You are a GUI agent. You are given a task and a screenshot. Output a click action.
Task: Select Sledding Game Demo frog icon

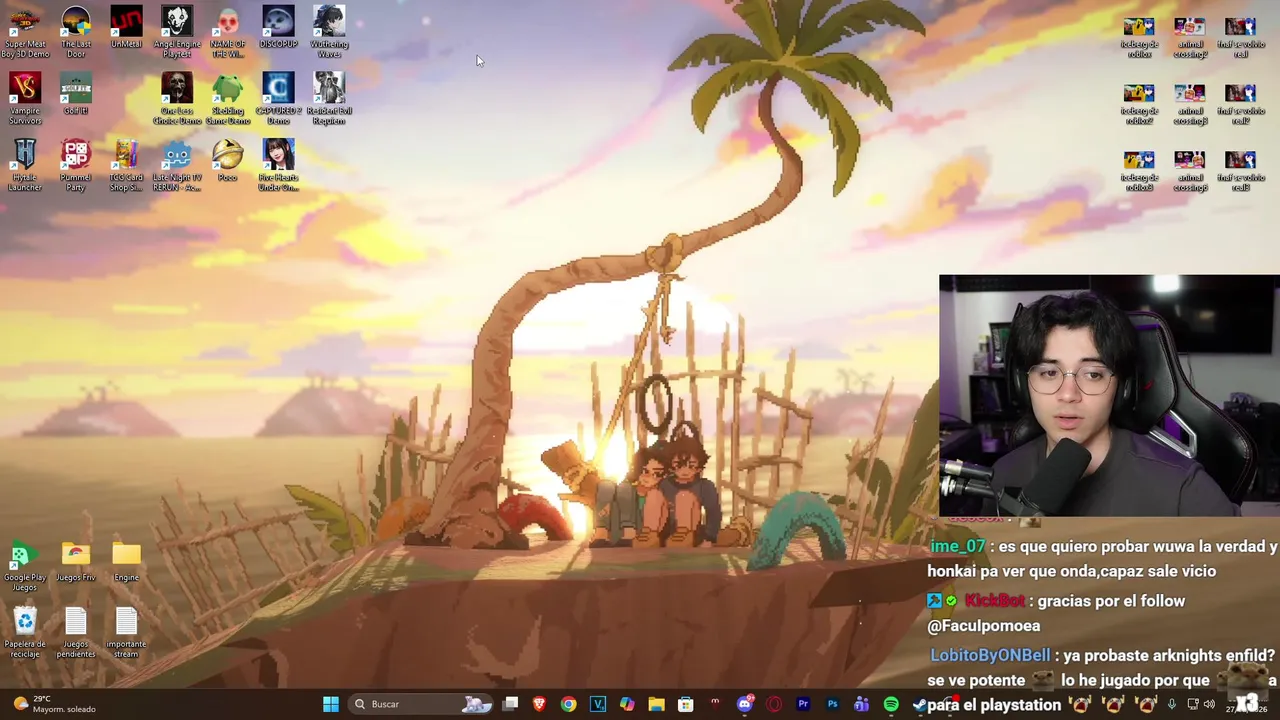click(228, 99)
